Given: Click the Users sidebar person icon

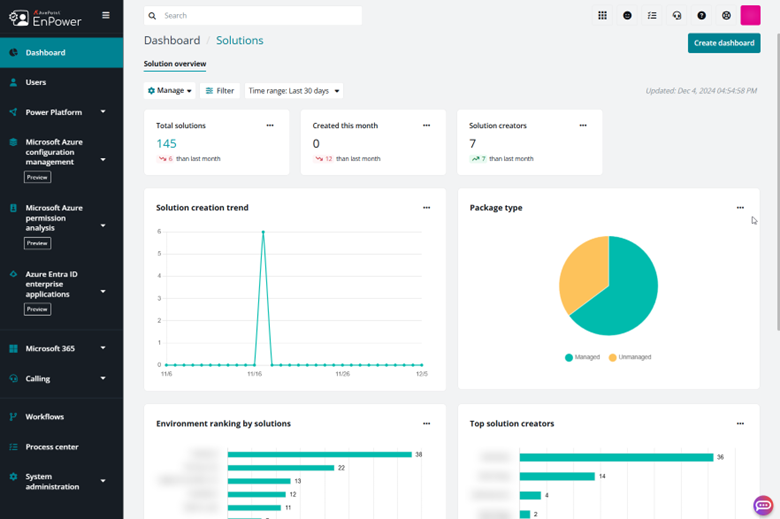Looking at the screenshot, I should (x=13, y=82).
